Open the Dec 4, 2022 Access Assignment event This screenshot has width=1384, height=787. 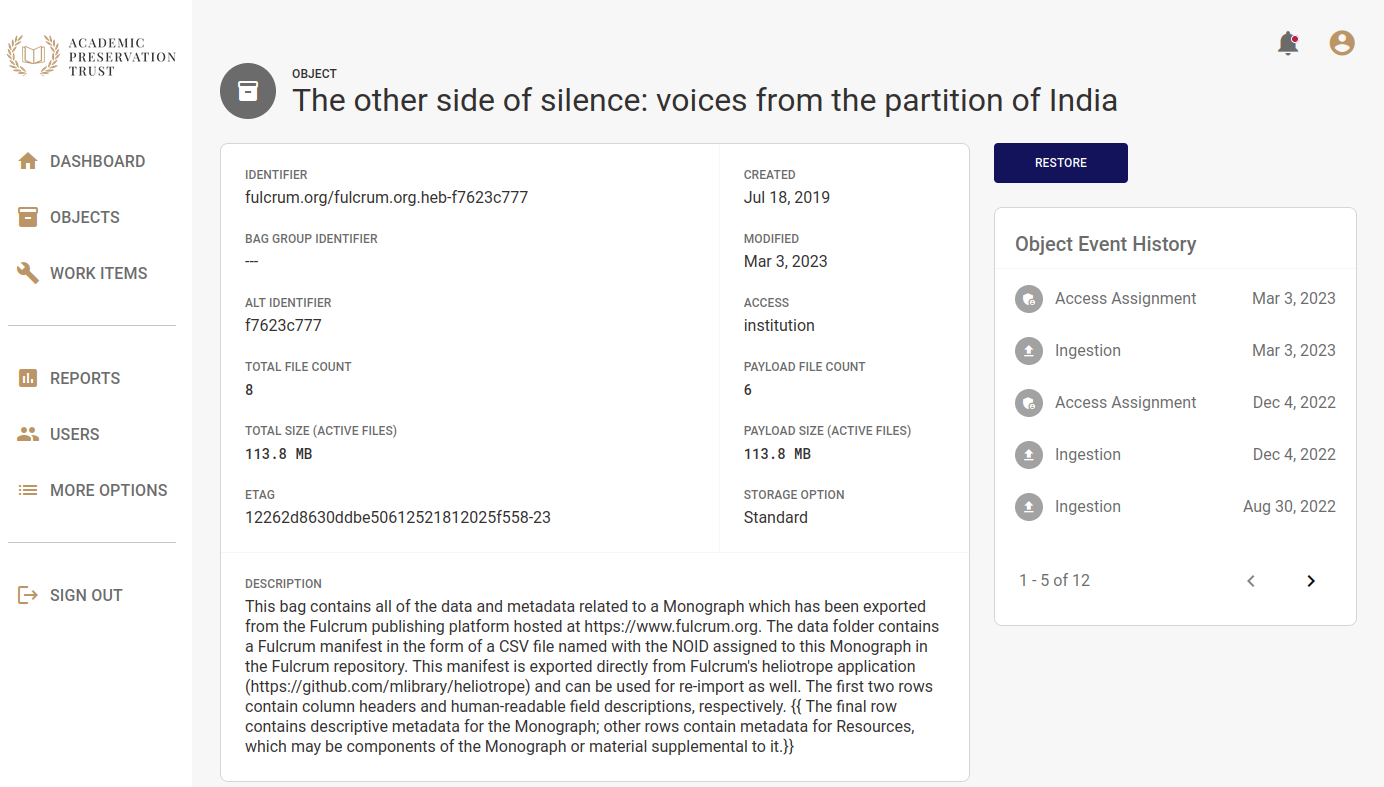point(1125,403)
